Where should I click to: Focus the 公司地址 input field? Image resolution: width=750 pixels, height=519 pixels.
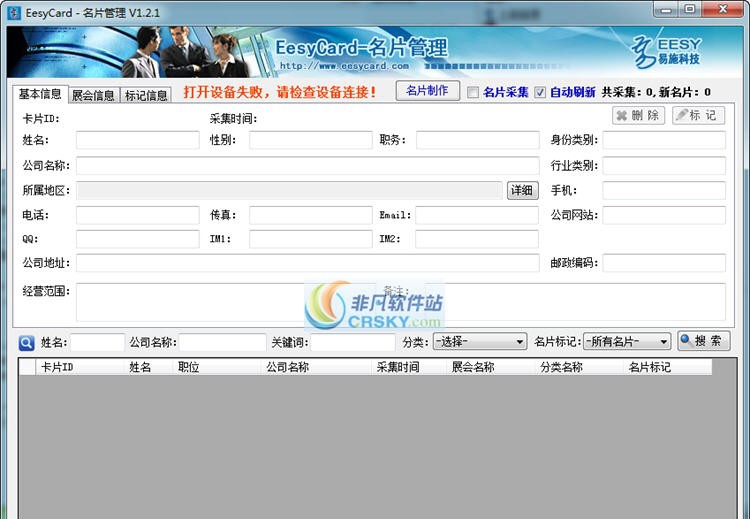pos(308,263)
